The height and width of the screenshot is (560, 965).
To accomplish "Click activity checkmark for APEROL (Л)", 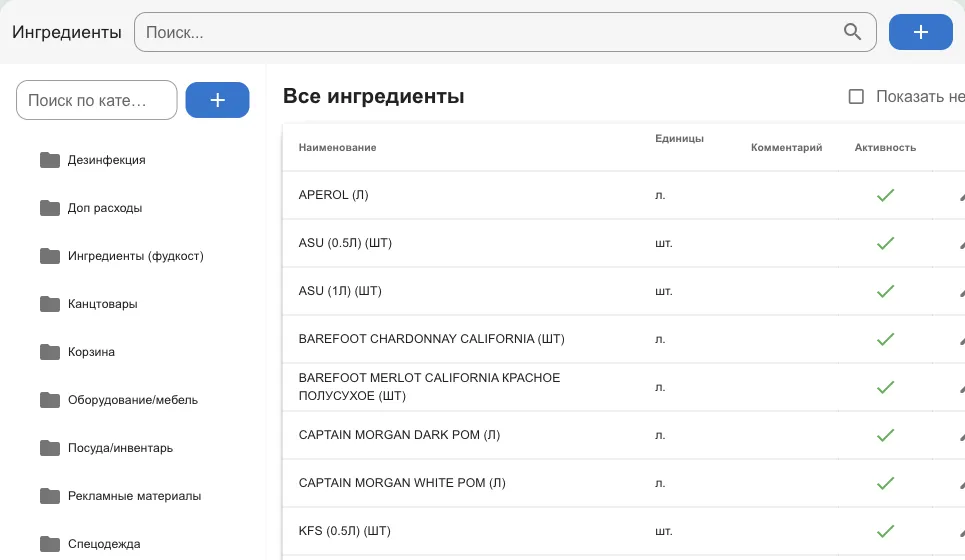I will coord(885,195).
